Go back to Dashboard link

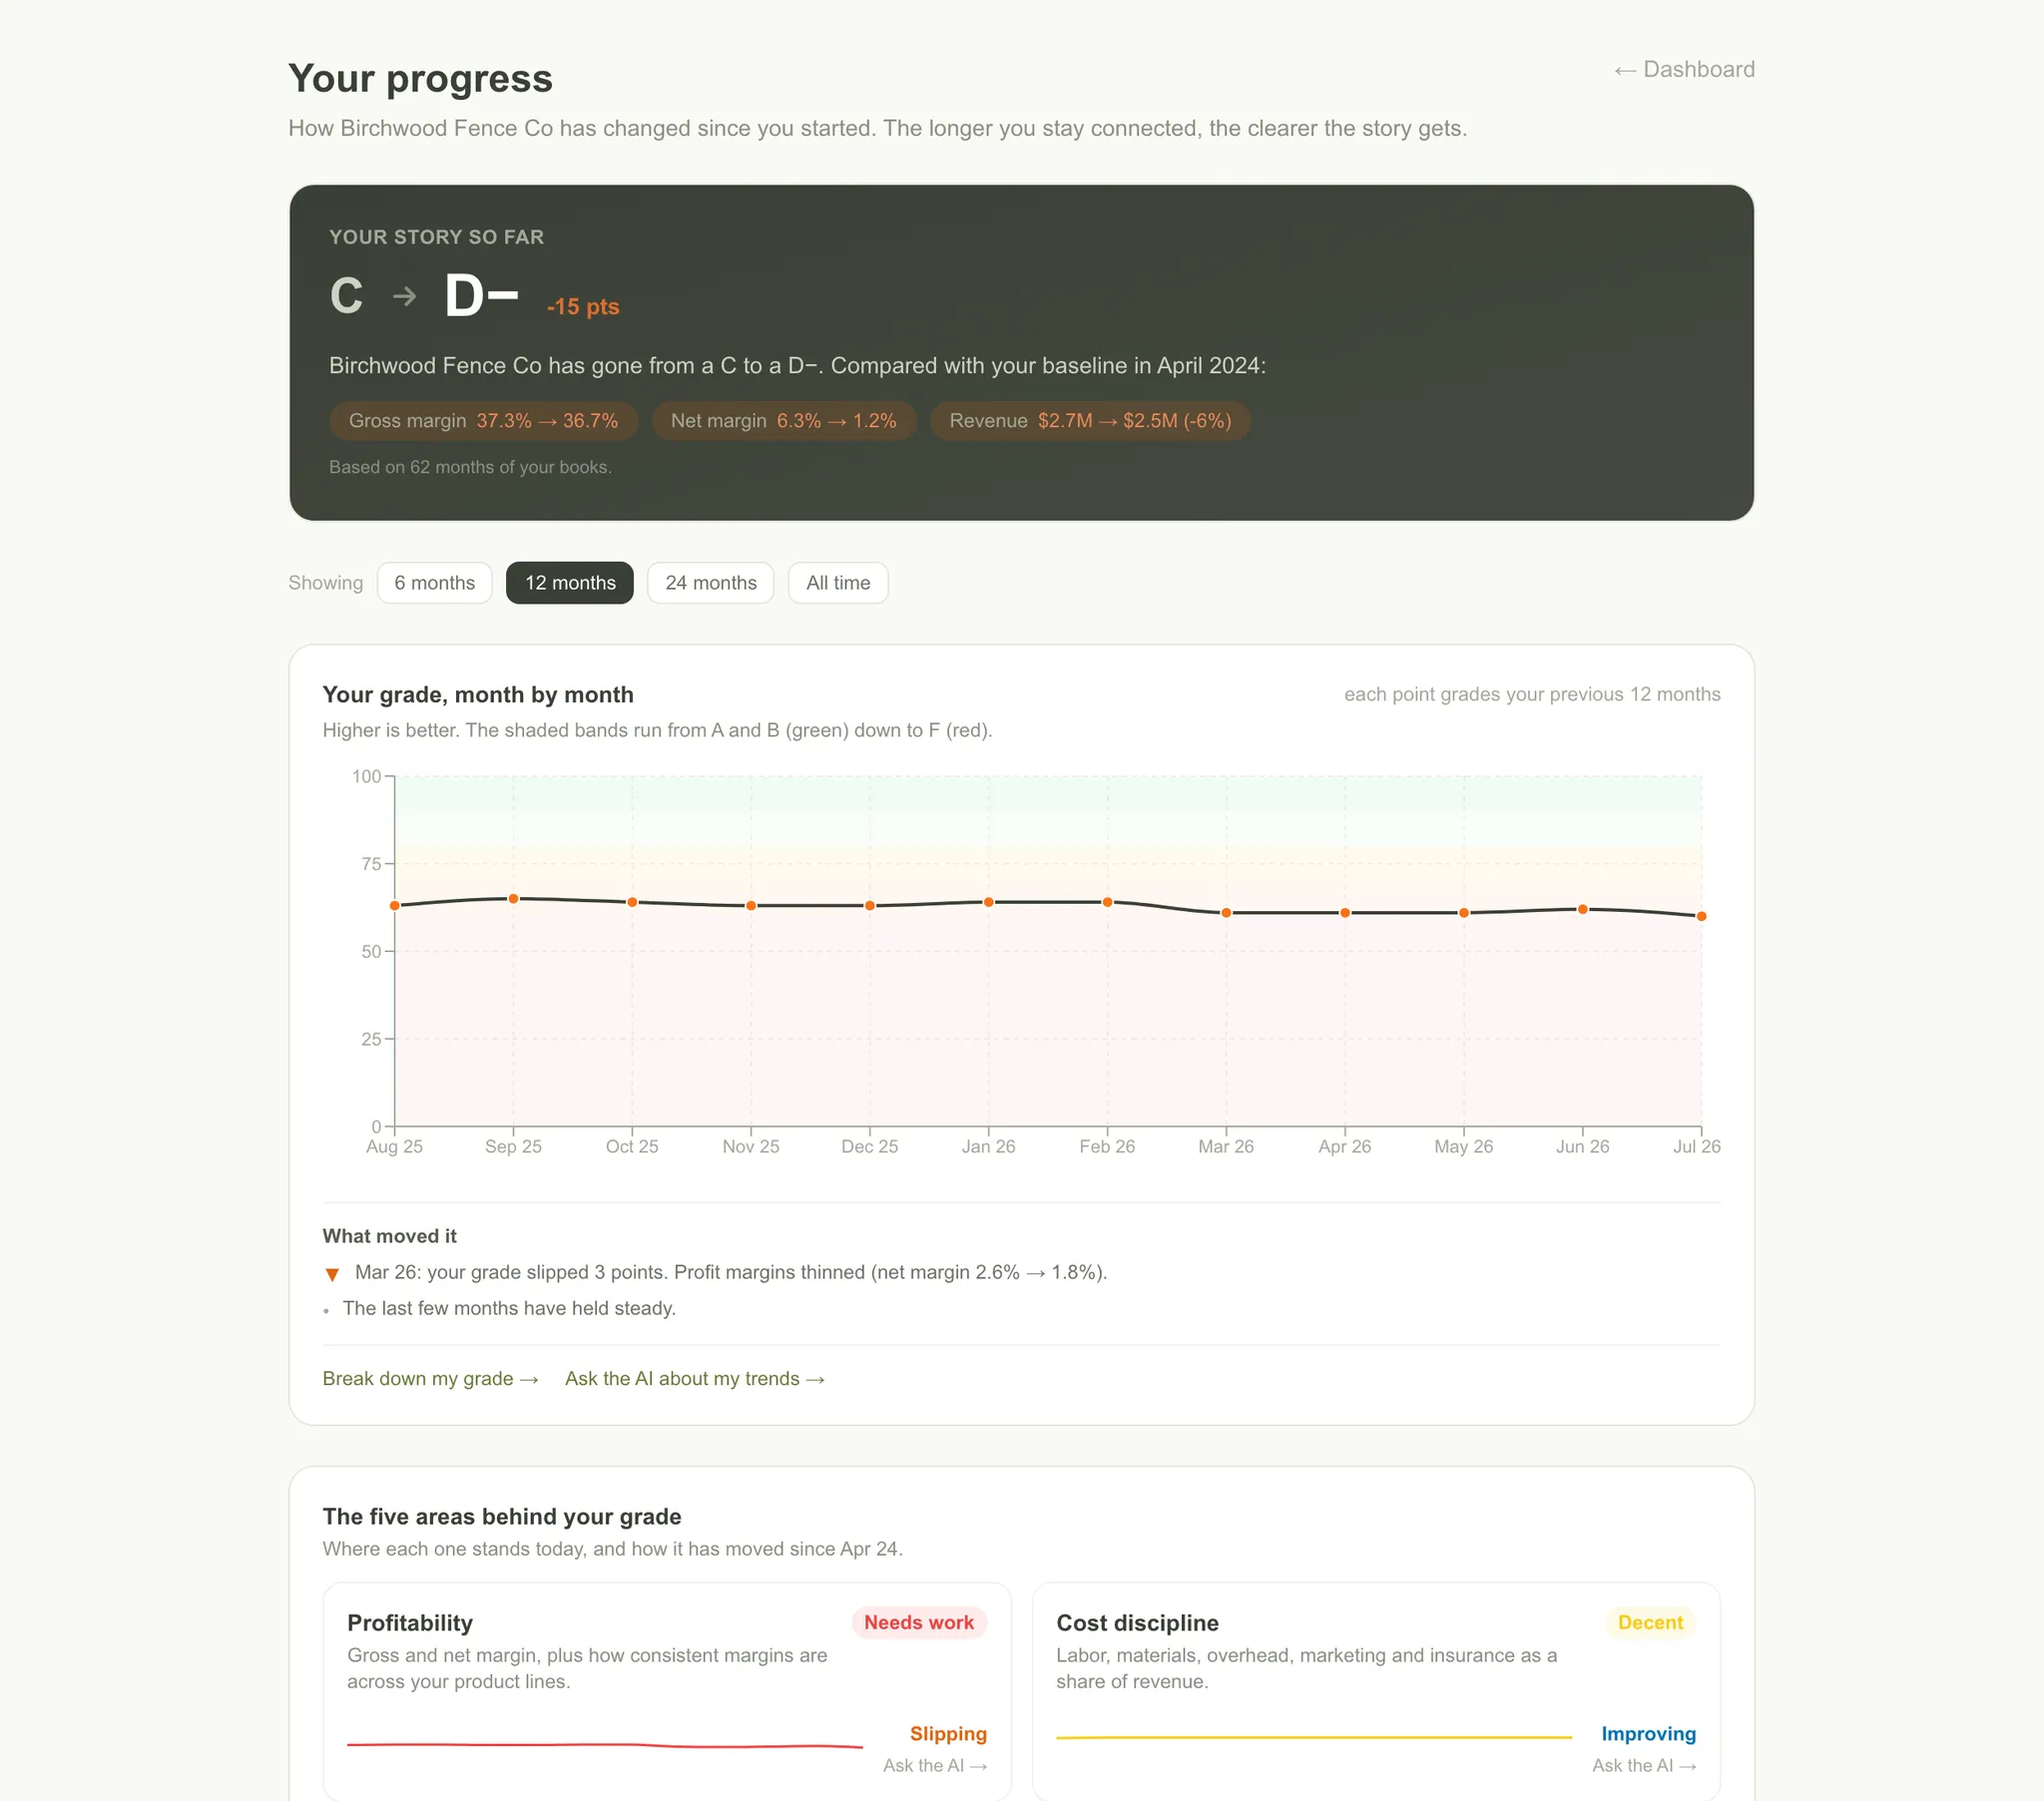[1684, 69]
